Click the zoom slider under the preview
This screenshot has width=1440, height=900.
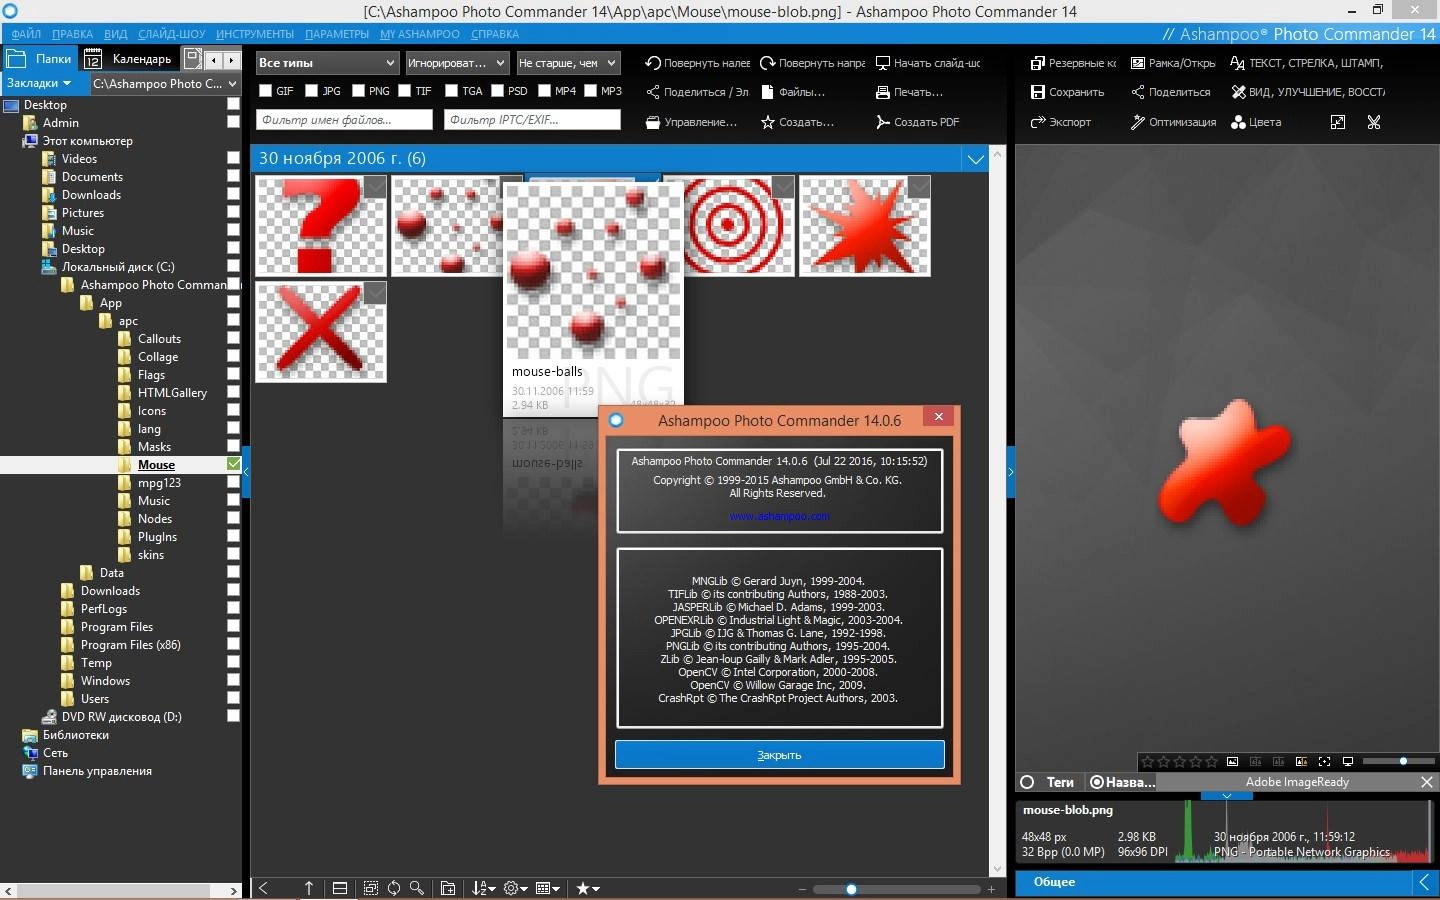coord(1397,762)
